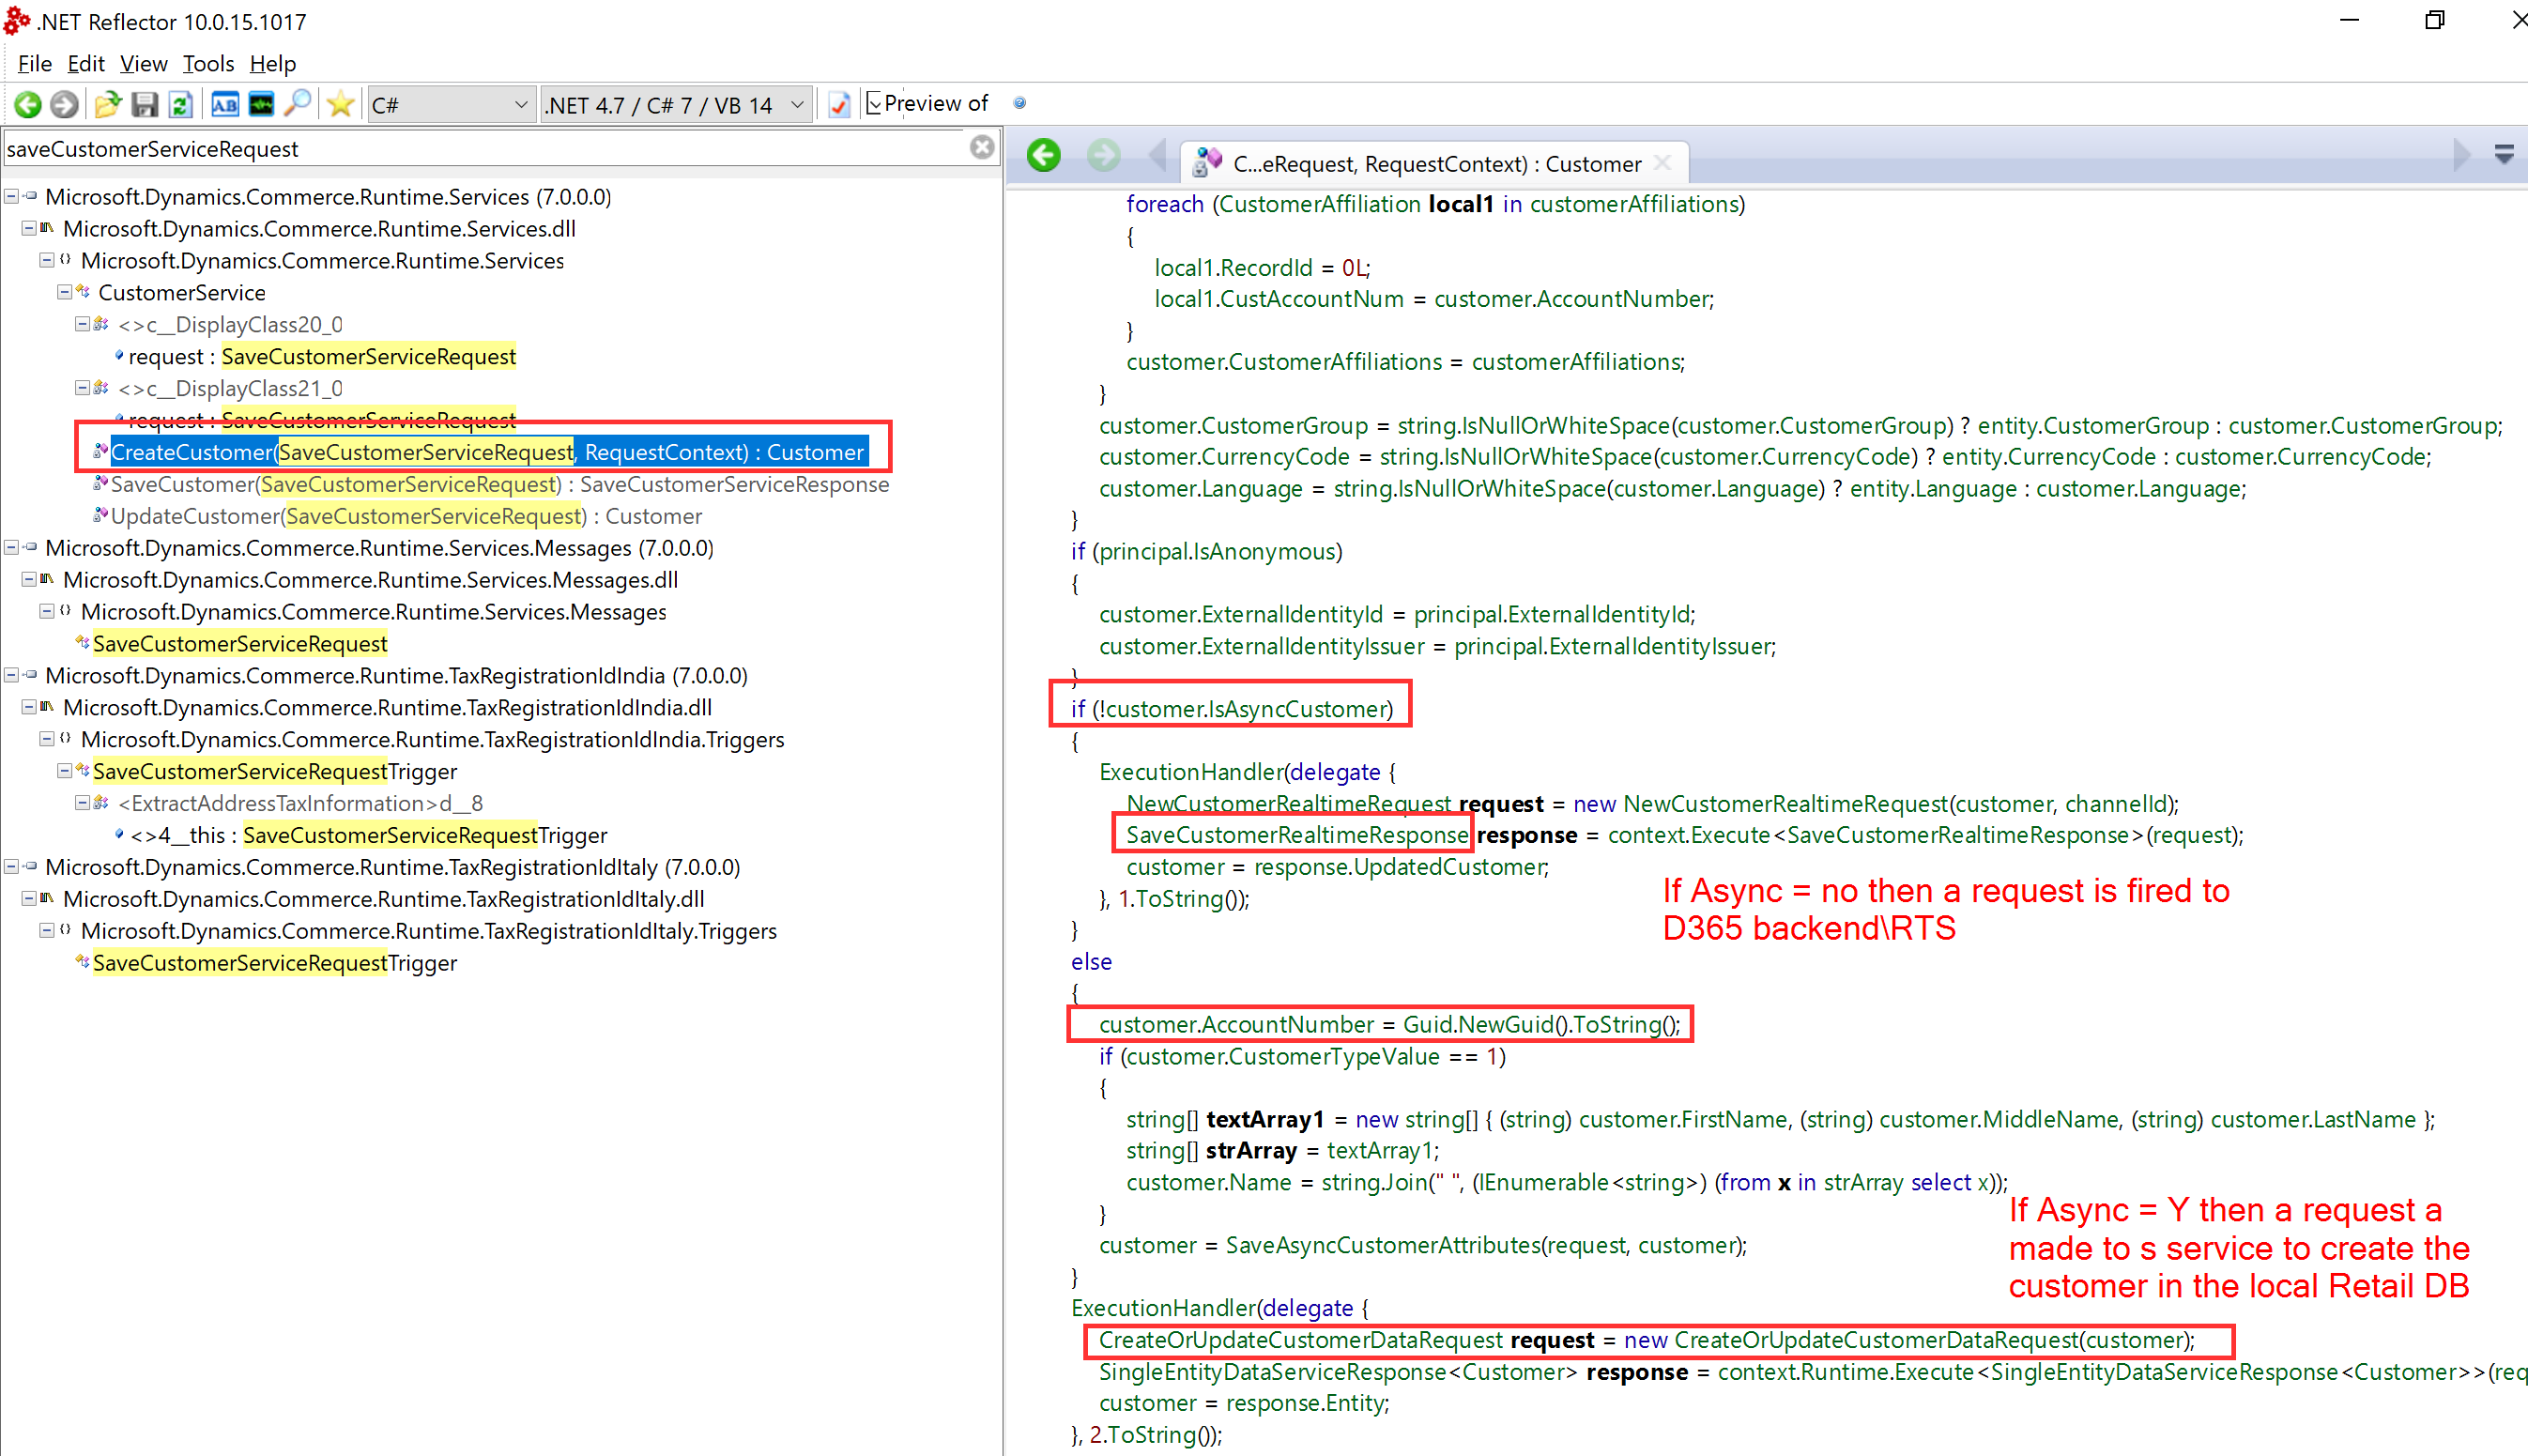This screenshot has width=2528, height=1456.
Task: Click the SaveAsyncCustomerAttributes method call
Action: click(x=1384, y=1245)
